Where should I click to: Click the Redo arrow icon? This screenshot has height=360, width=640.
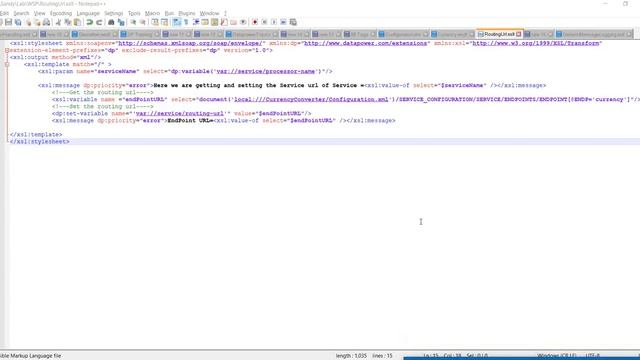[x=99, y=22]
